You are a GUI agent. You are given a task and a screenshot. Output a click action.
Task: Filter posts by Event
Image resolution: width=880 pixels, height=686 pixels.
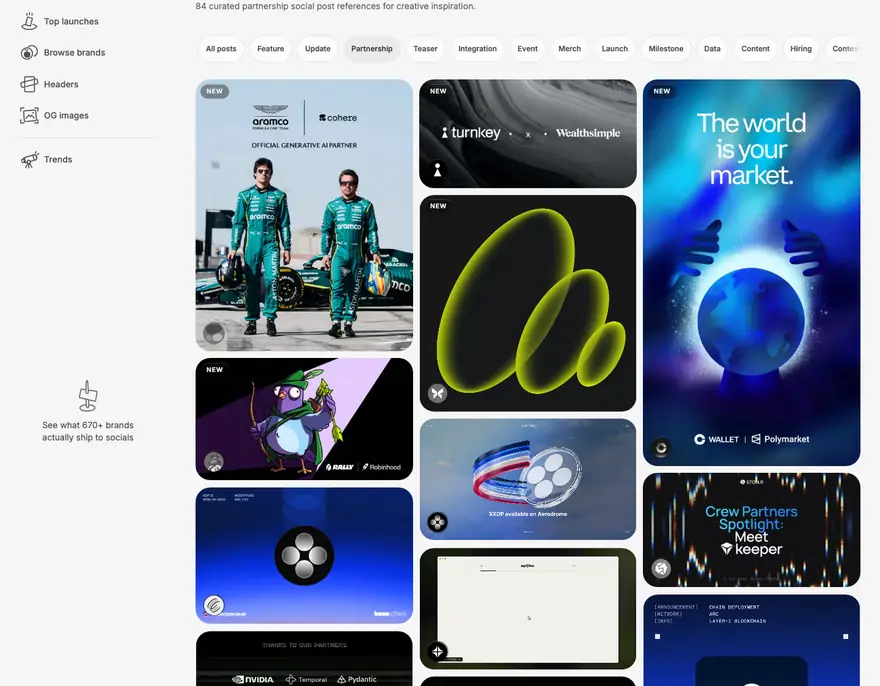[x=528, y=49]
